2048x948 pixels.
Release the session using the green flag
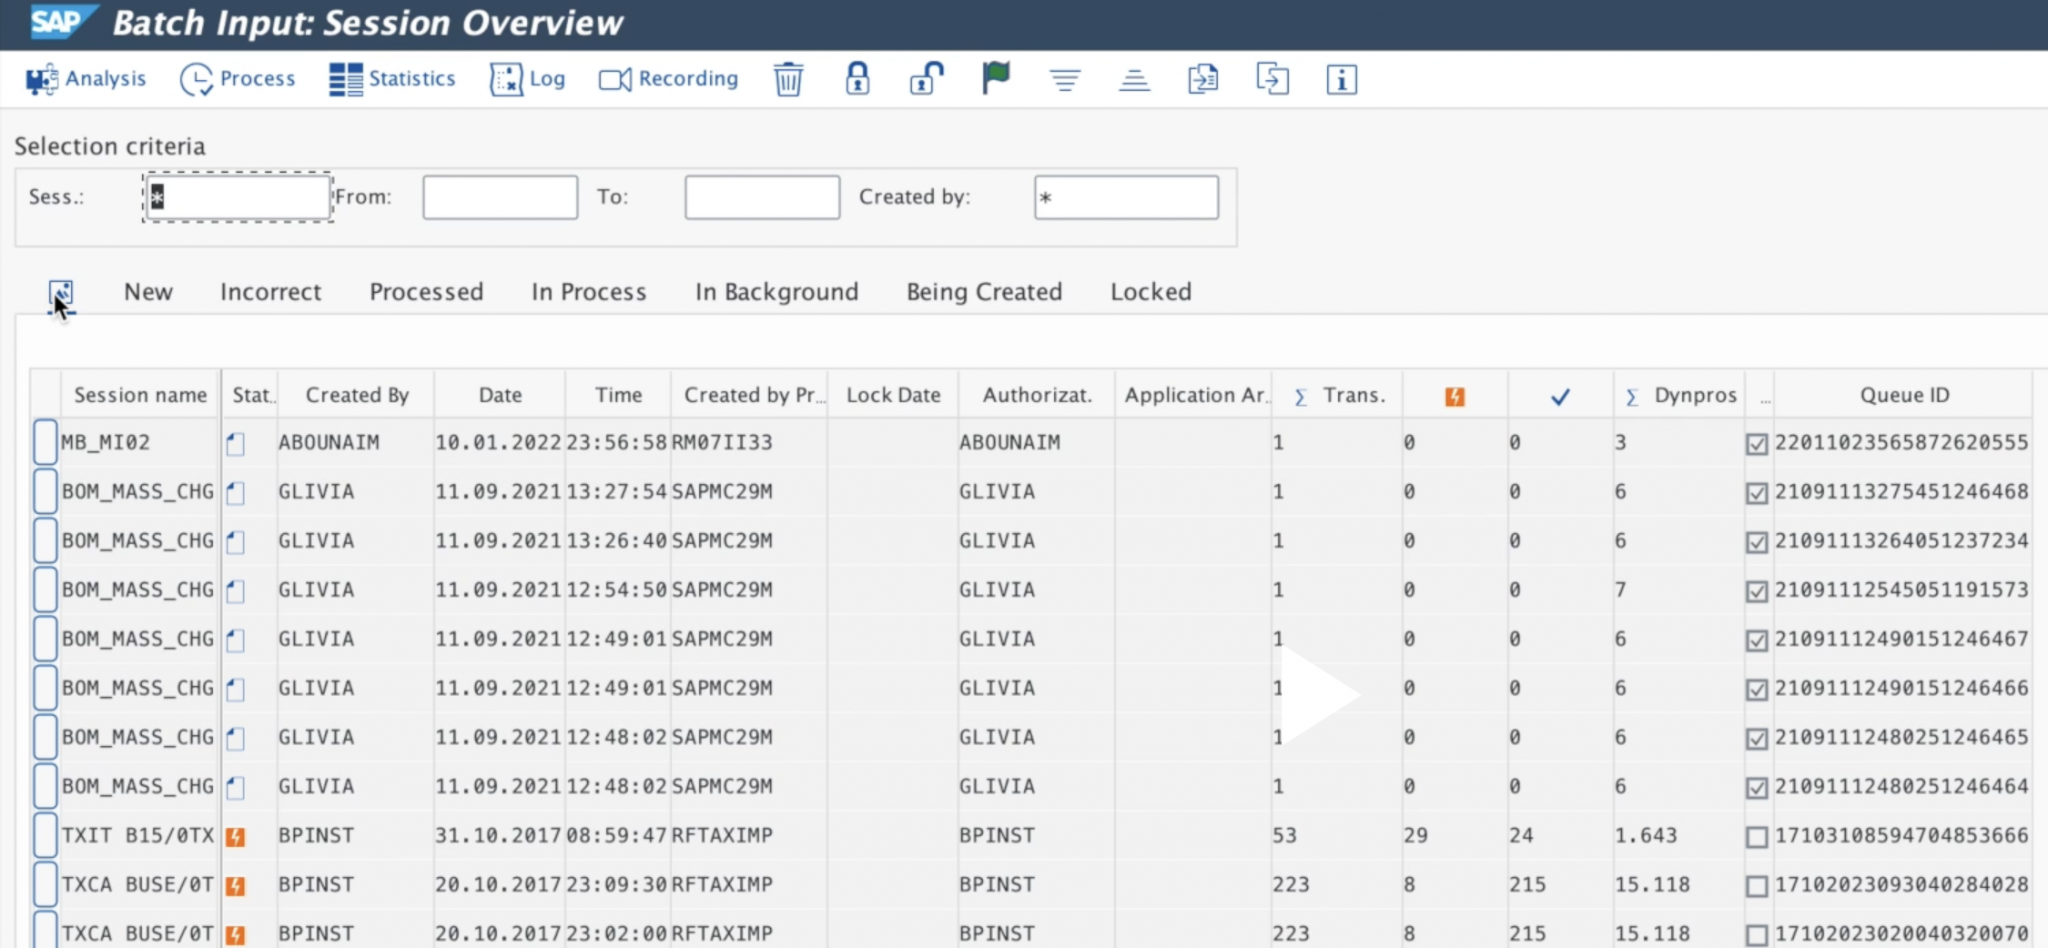(995, 79)
